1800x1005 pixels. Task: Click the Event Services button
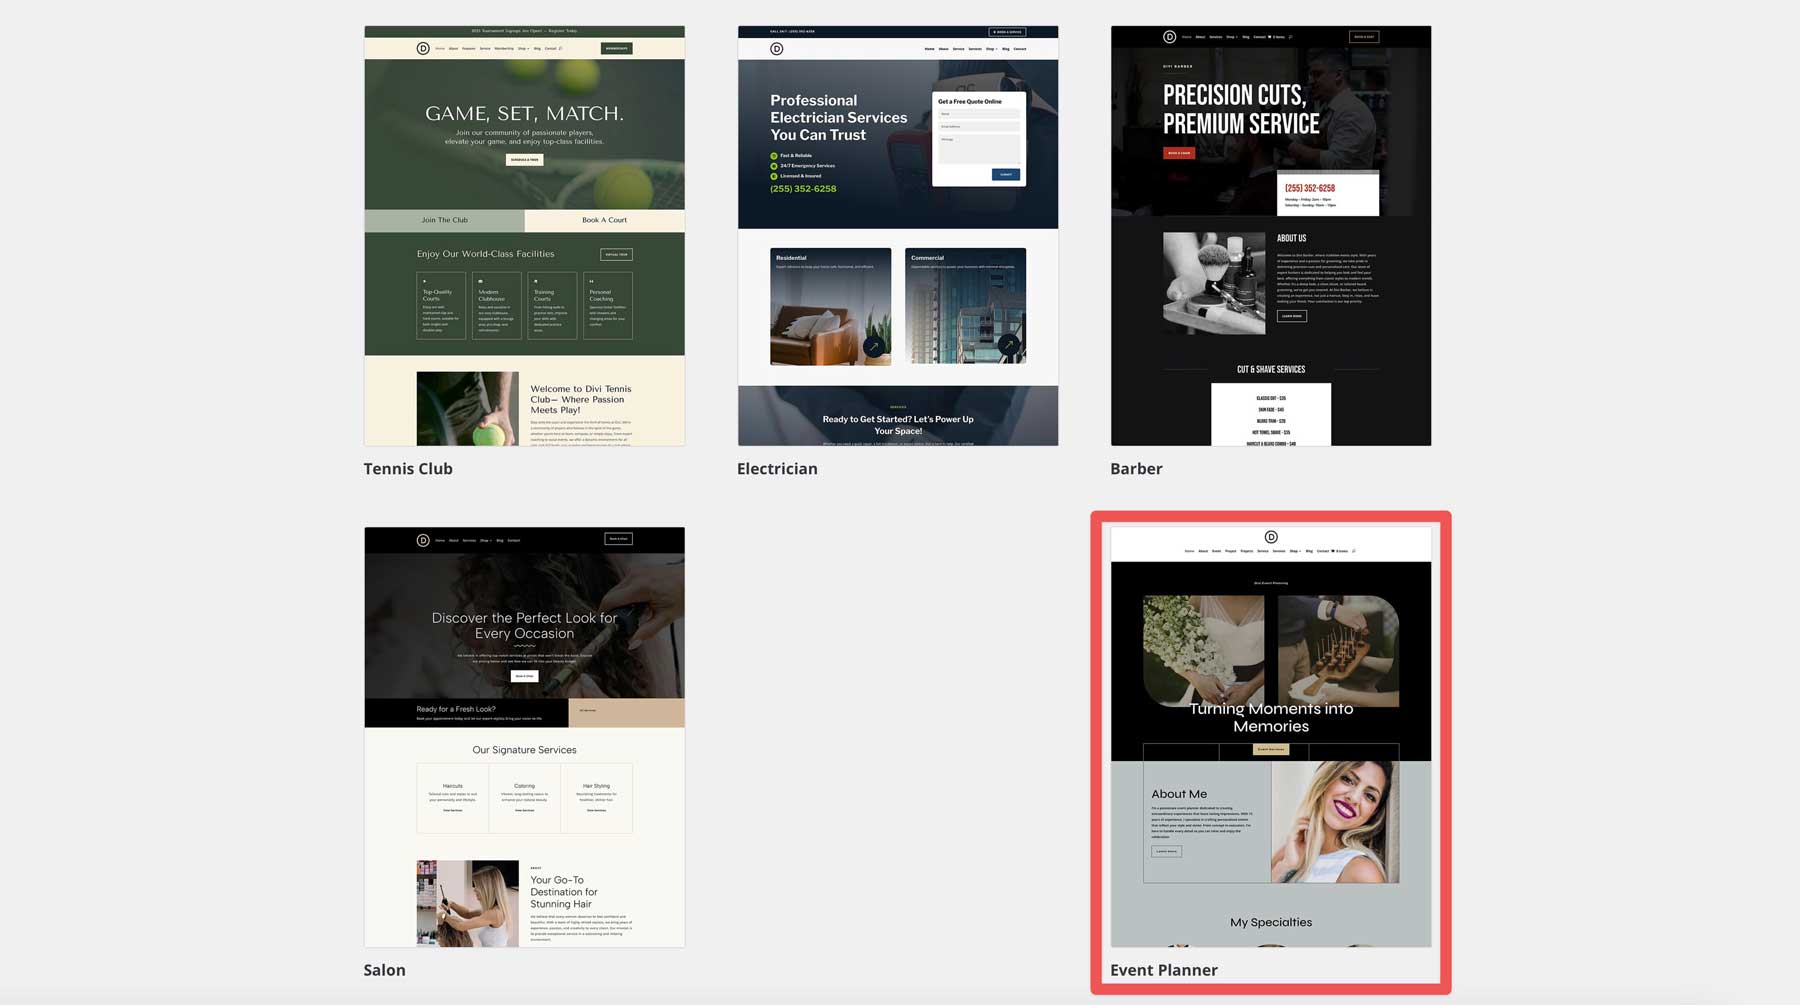pyautogui.click(x=1271, y=748)
